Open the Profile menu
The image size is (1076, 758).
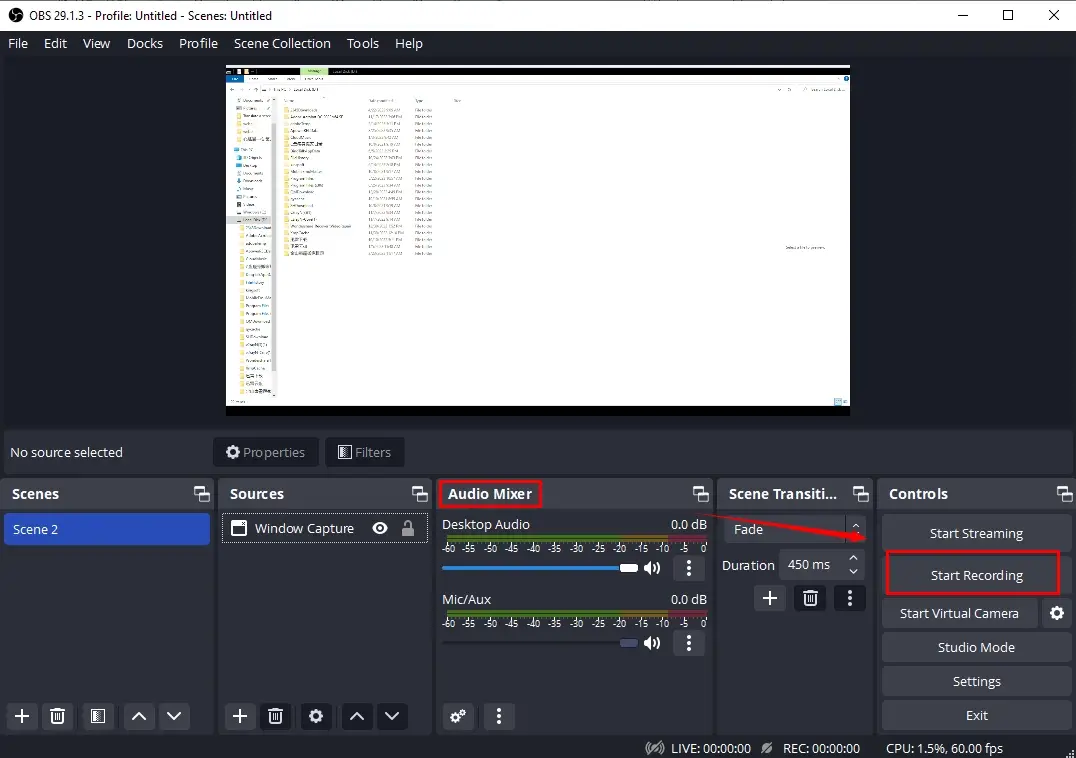click(198, 43)
